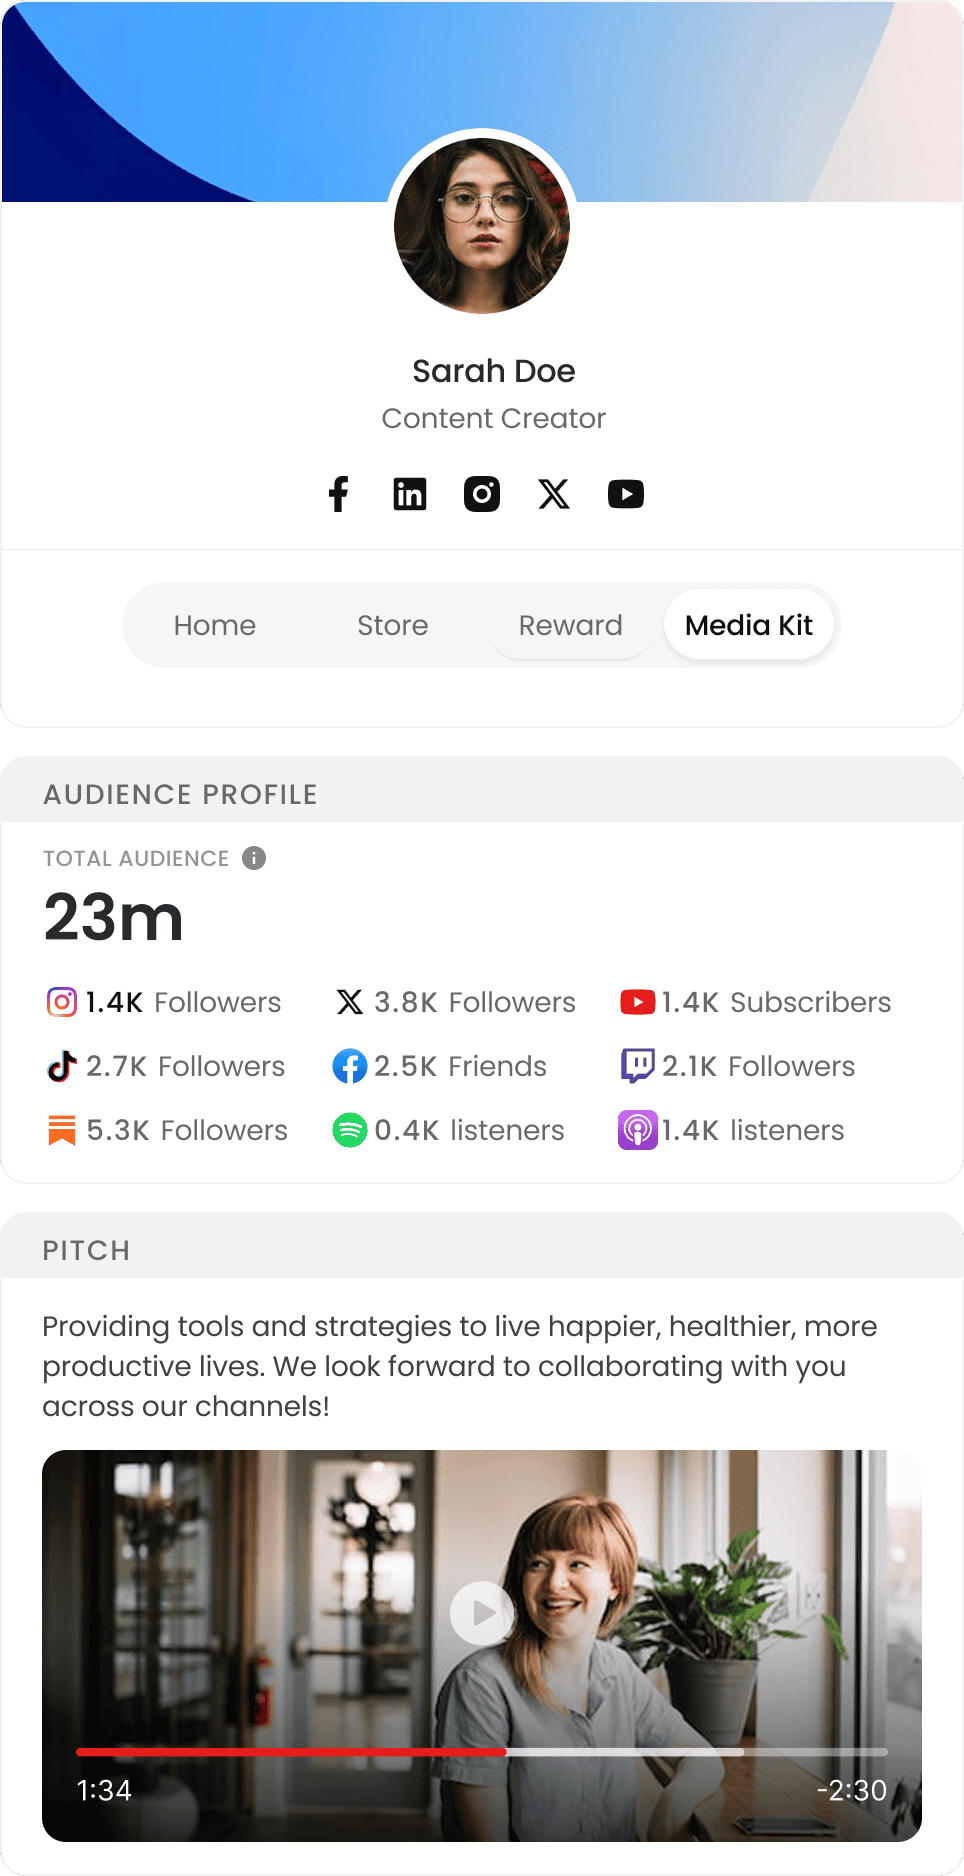Open the LinkedIn profile icon
This screenshot has height=1876, width=964.
[x=410, y=493]
